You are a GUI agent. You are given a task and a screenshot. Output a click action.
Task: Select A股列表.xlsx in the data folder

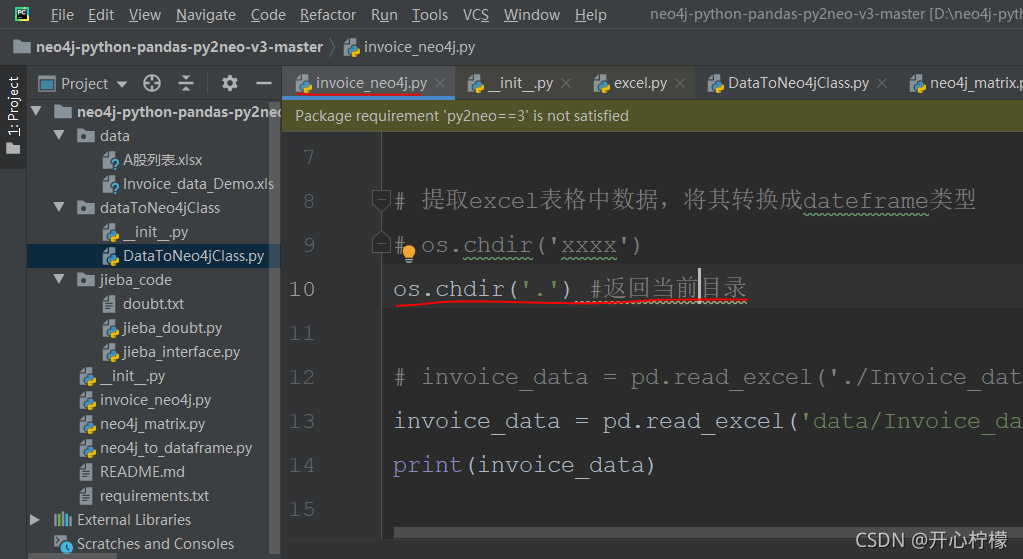pyautogui.click(x=152, y=160)
